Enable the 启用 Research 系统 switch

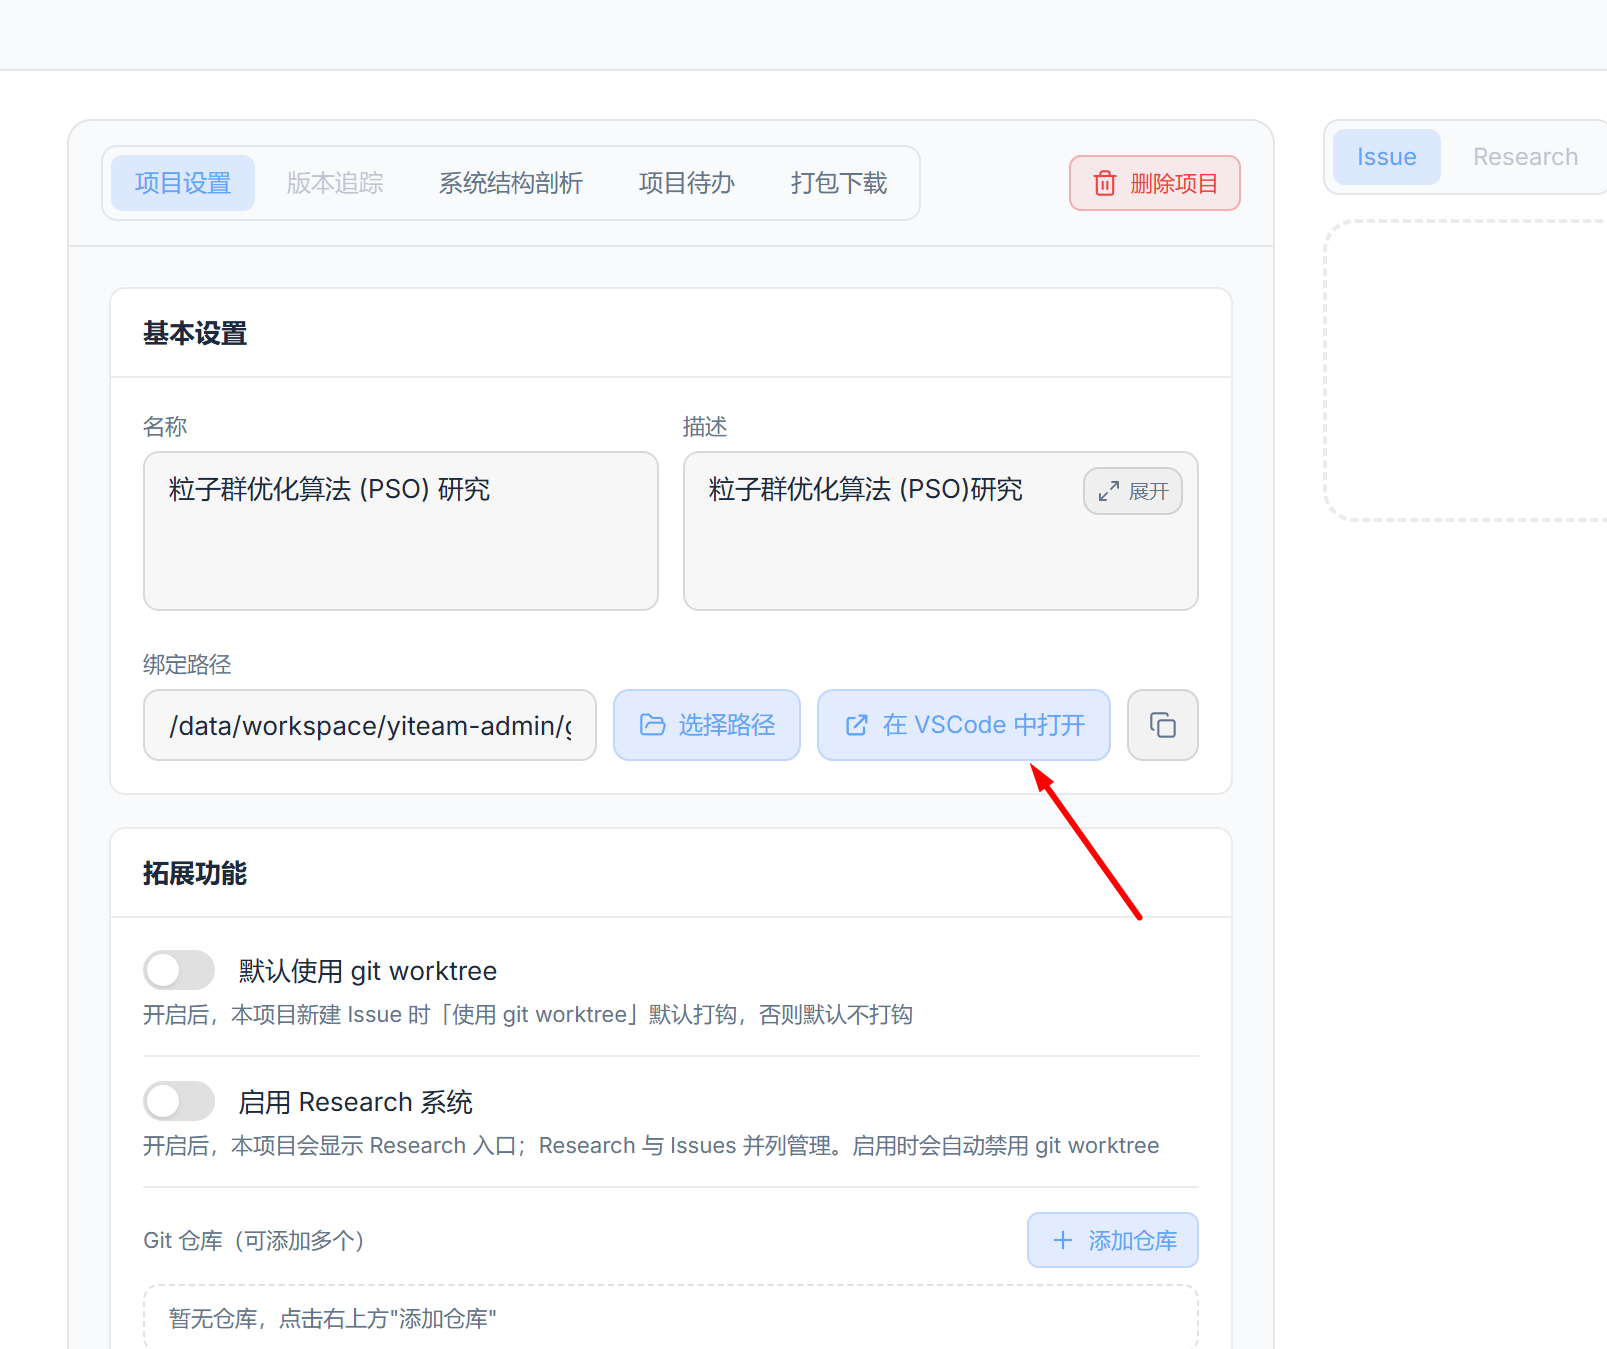[179, 1101]
